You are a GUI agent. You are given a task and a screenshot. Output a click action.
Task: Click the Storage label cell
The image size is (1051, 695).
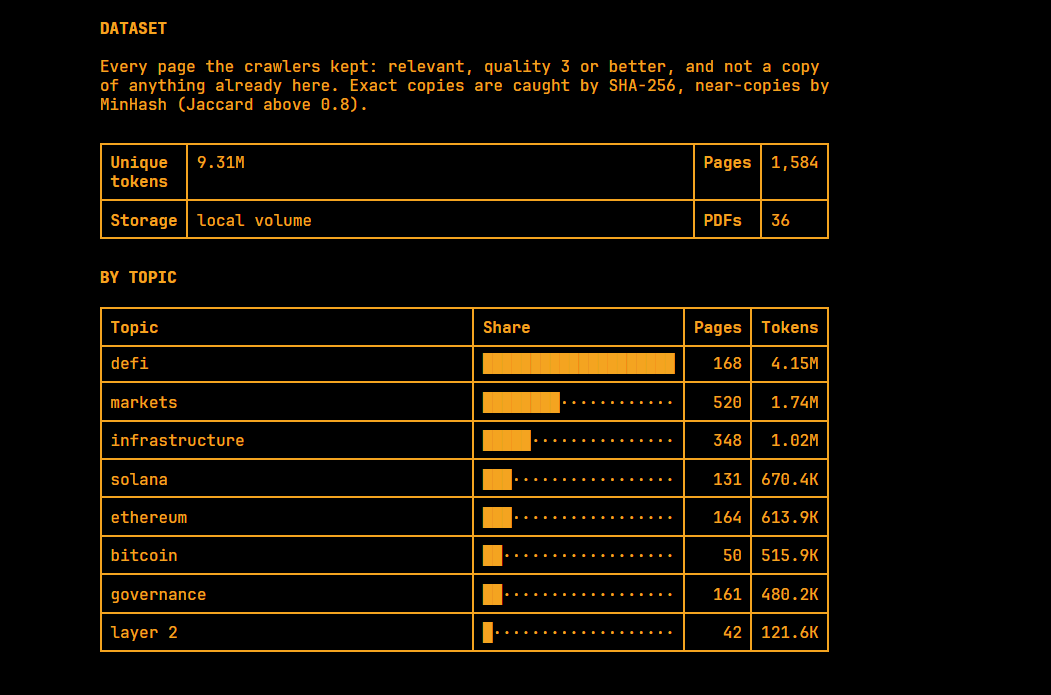pos(143,220)
